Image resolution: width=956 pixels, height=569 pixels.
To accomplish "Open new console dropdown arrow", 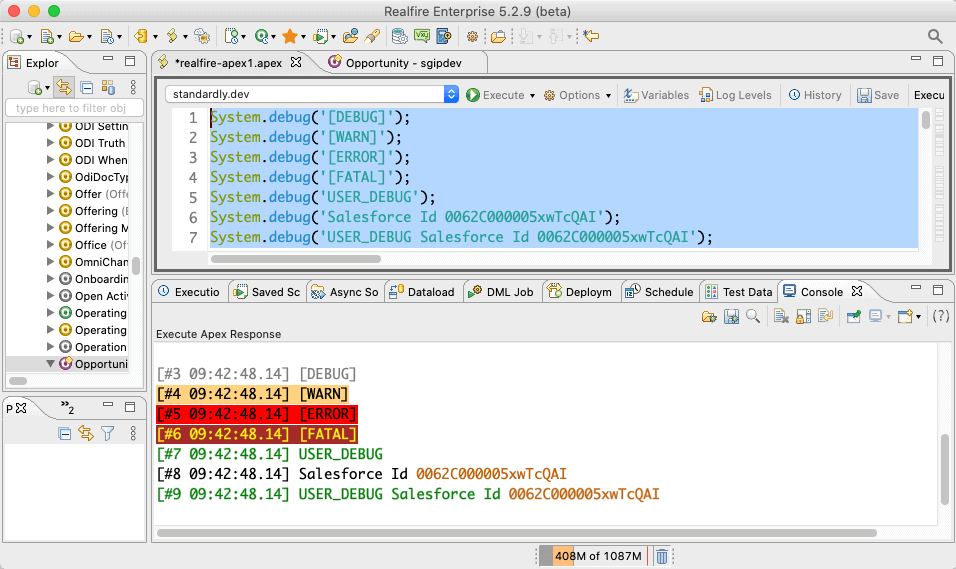I will pyautogui.click(x=918, y=317).
